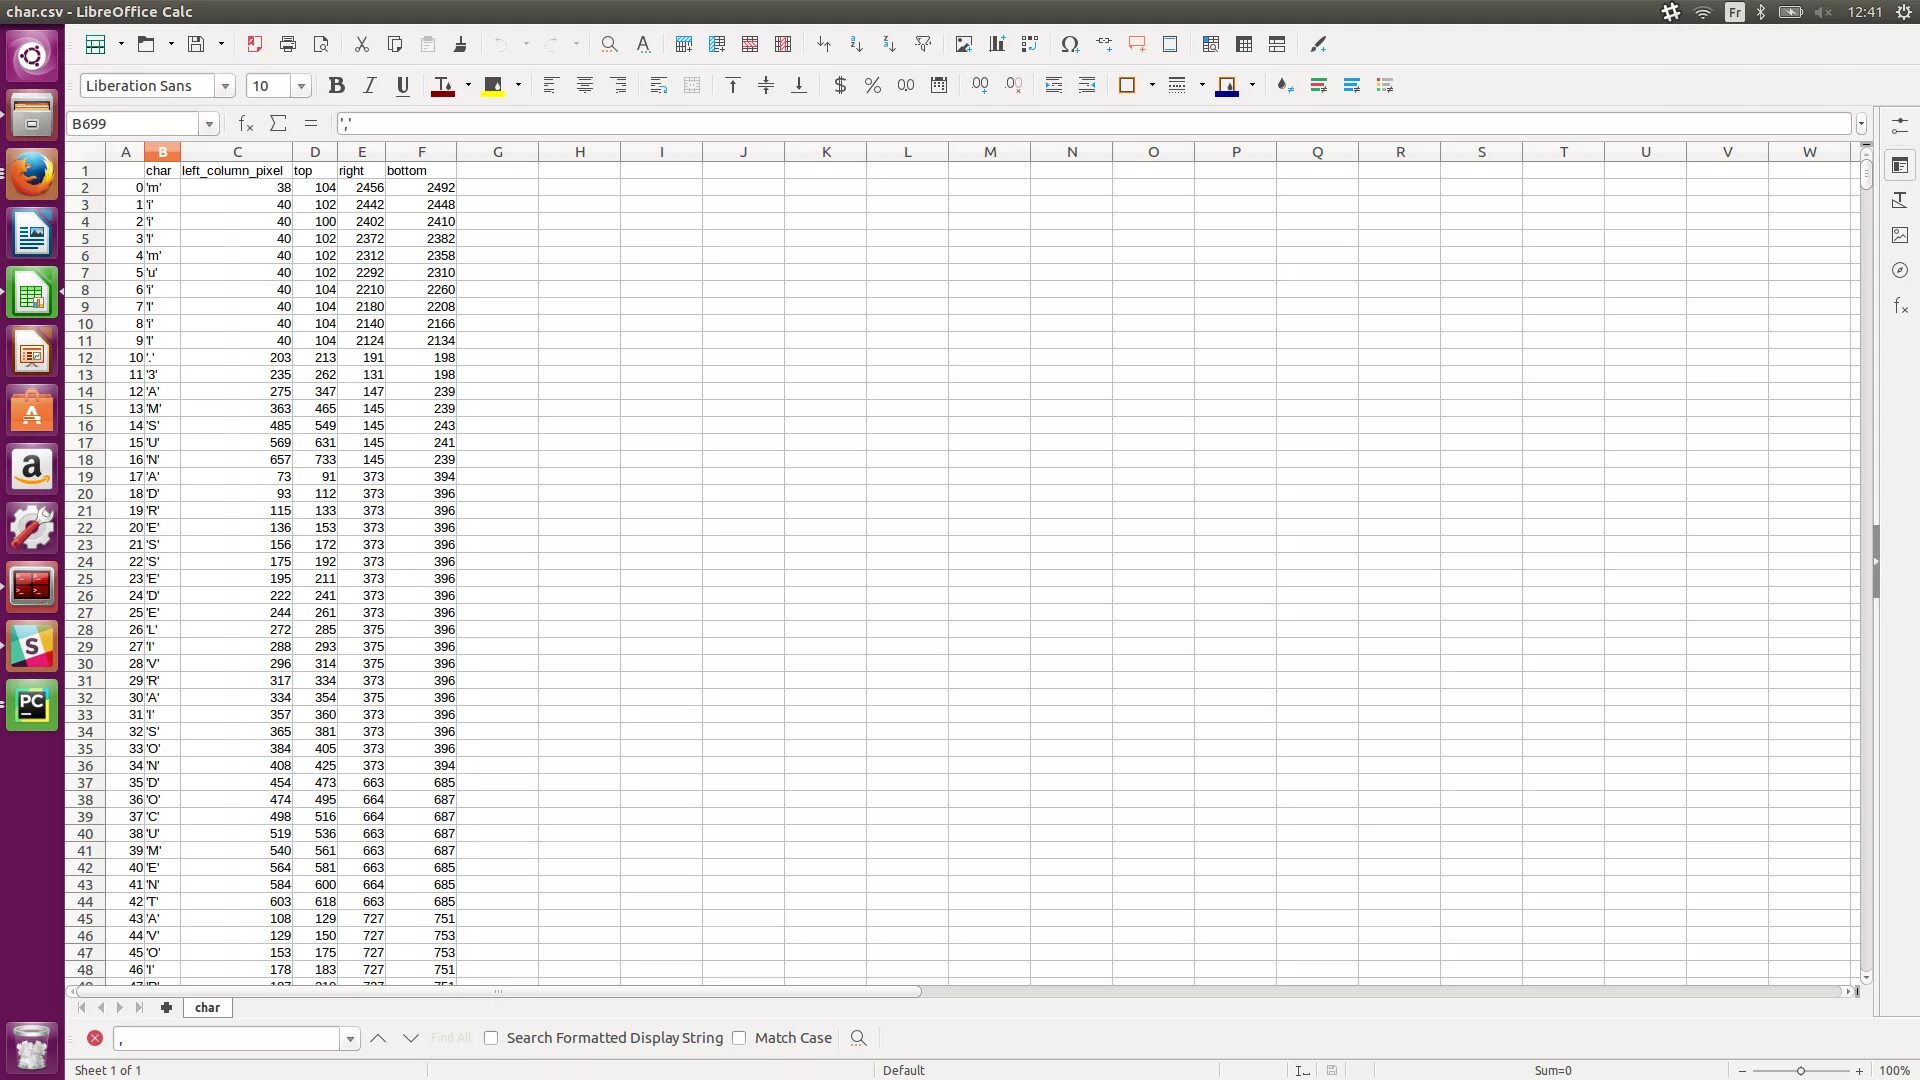
Task: Open the Function Wizard icon
Action: coord(245,123)
